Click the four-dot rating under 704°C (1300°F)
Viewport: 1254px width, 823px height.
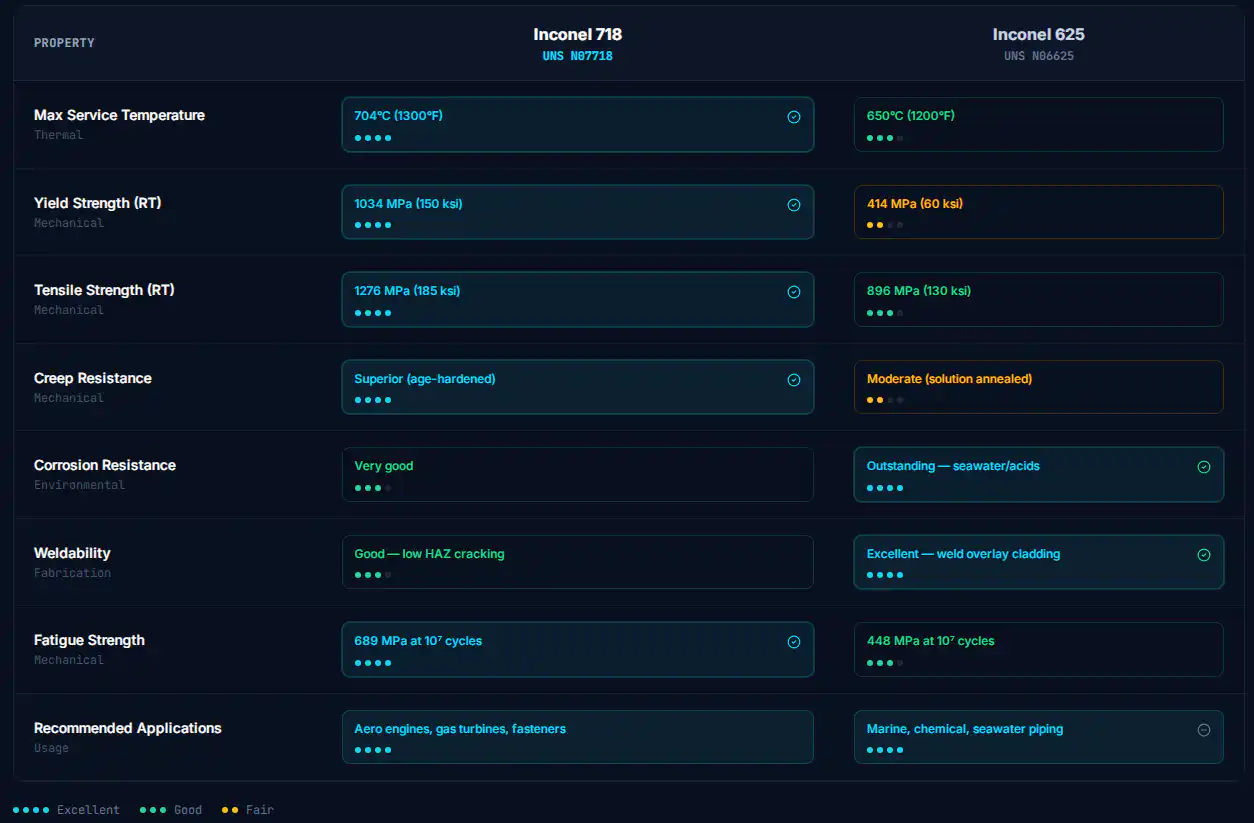(373, 138)
